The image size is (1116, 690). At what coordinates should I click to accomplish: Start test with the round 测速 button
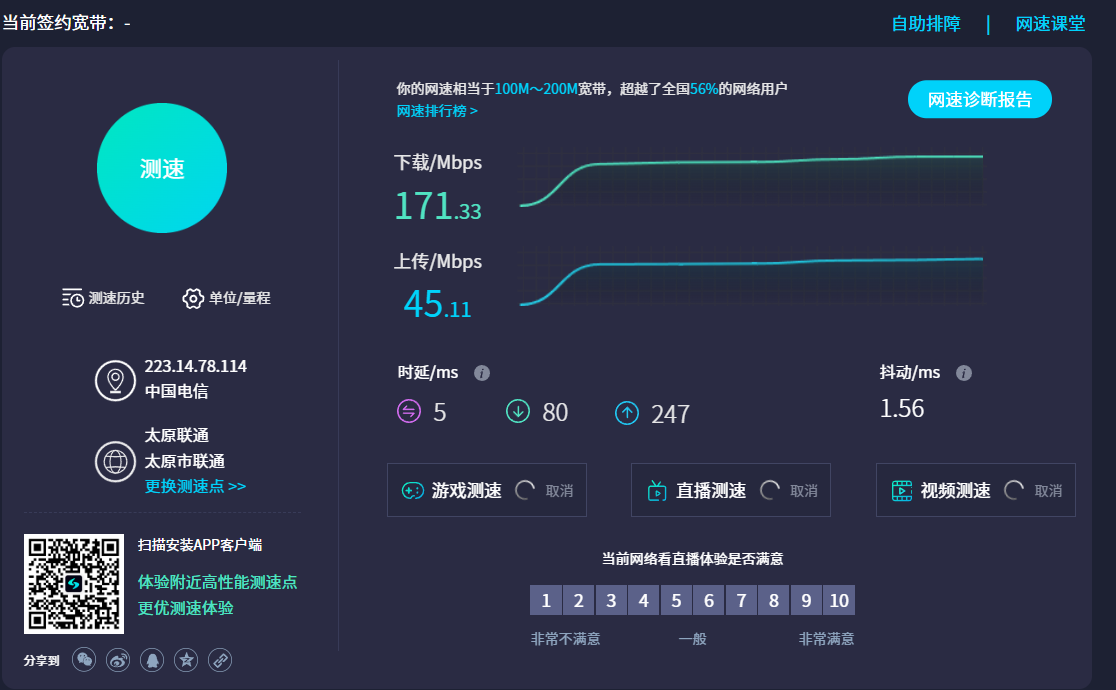pos(162,168)
